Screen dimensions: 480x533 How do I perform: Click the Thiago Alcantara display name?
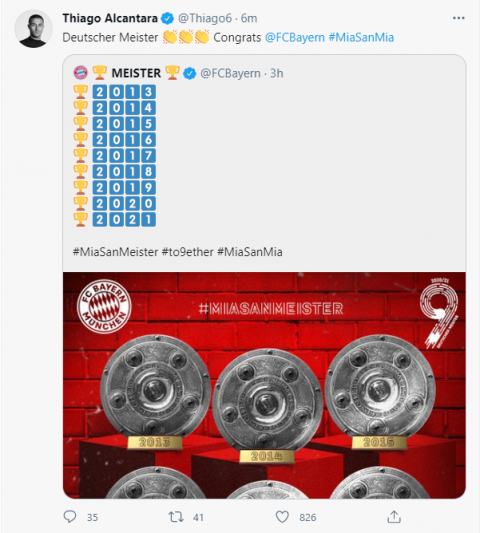coord(110,18)
